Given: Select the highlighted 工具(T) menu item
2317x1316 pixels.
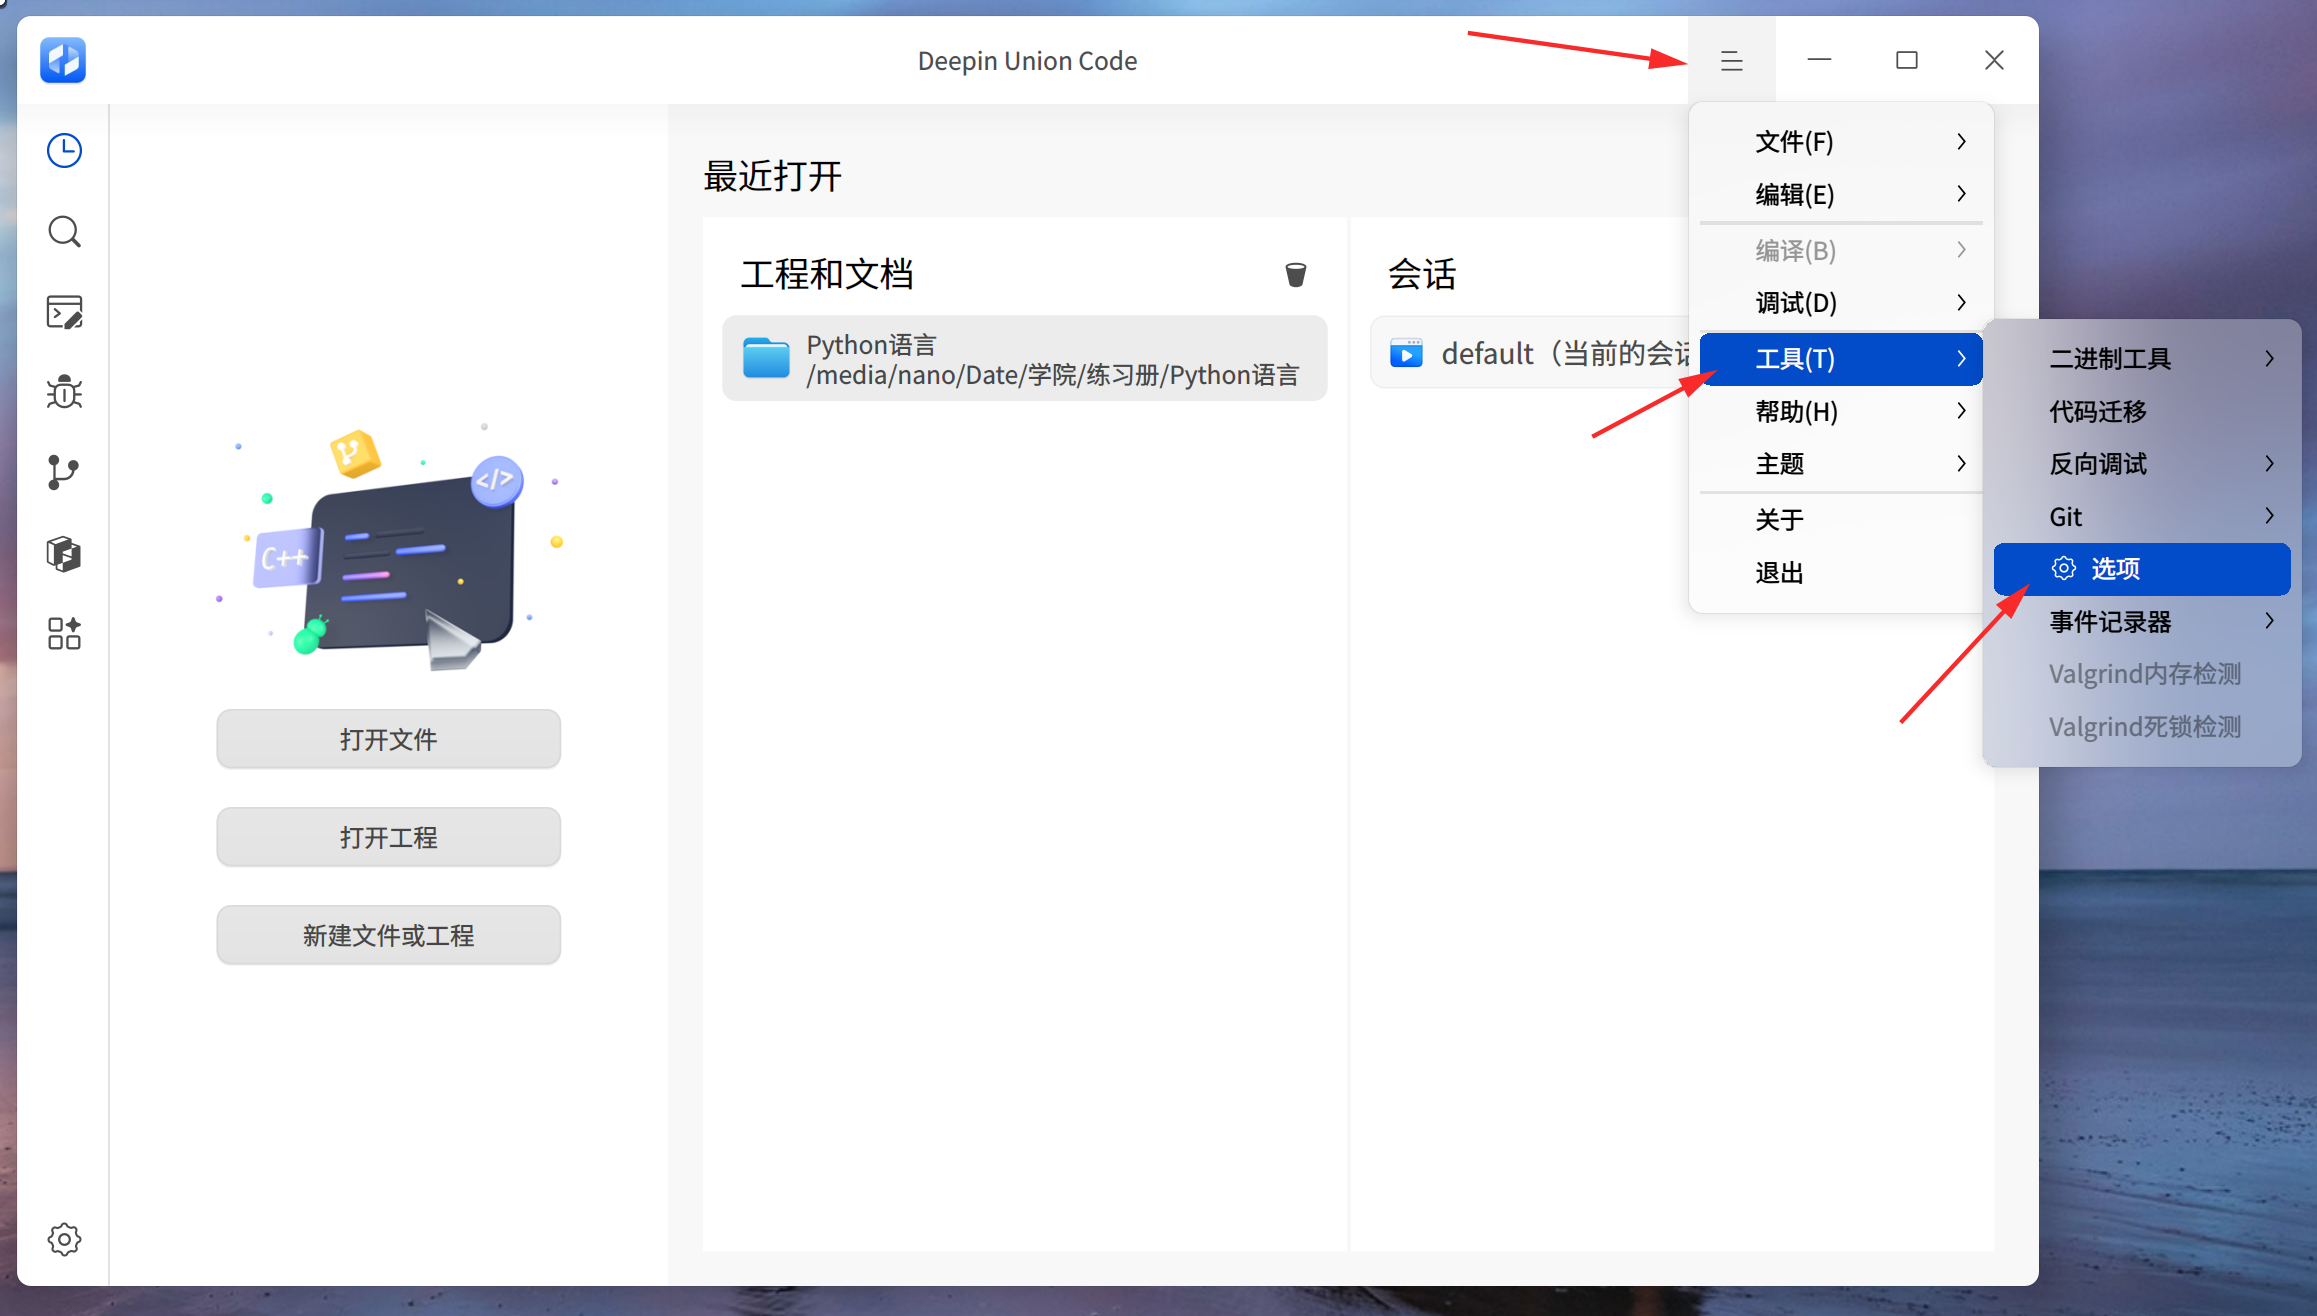Looking at the screenshot, I should pos(1841,358).
